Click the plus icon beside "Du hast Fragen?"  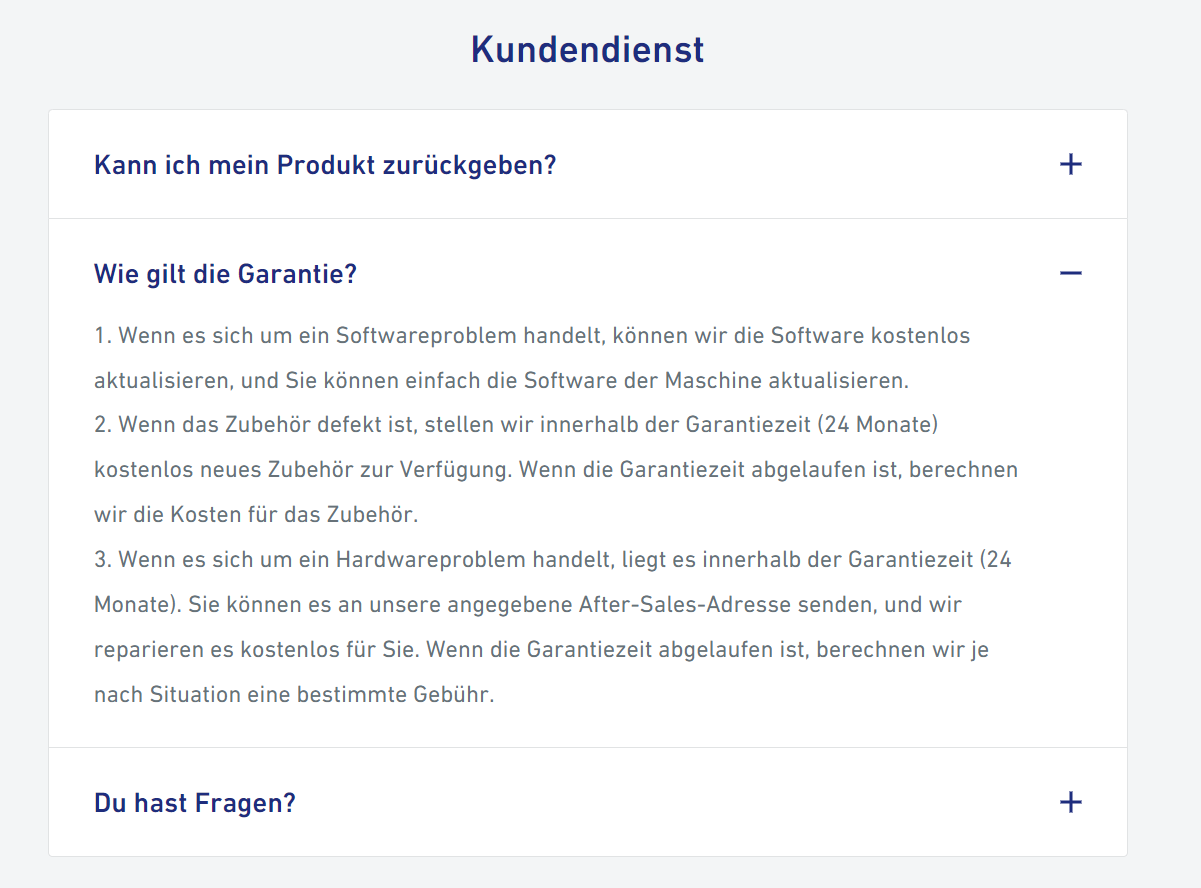point(1070,802)
